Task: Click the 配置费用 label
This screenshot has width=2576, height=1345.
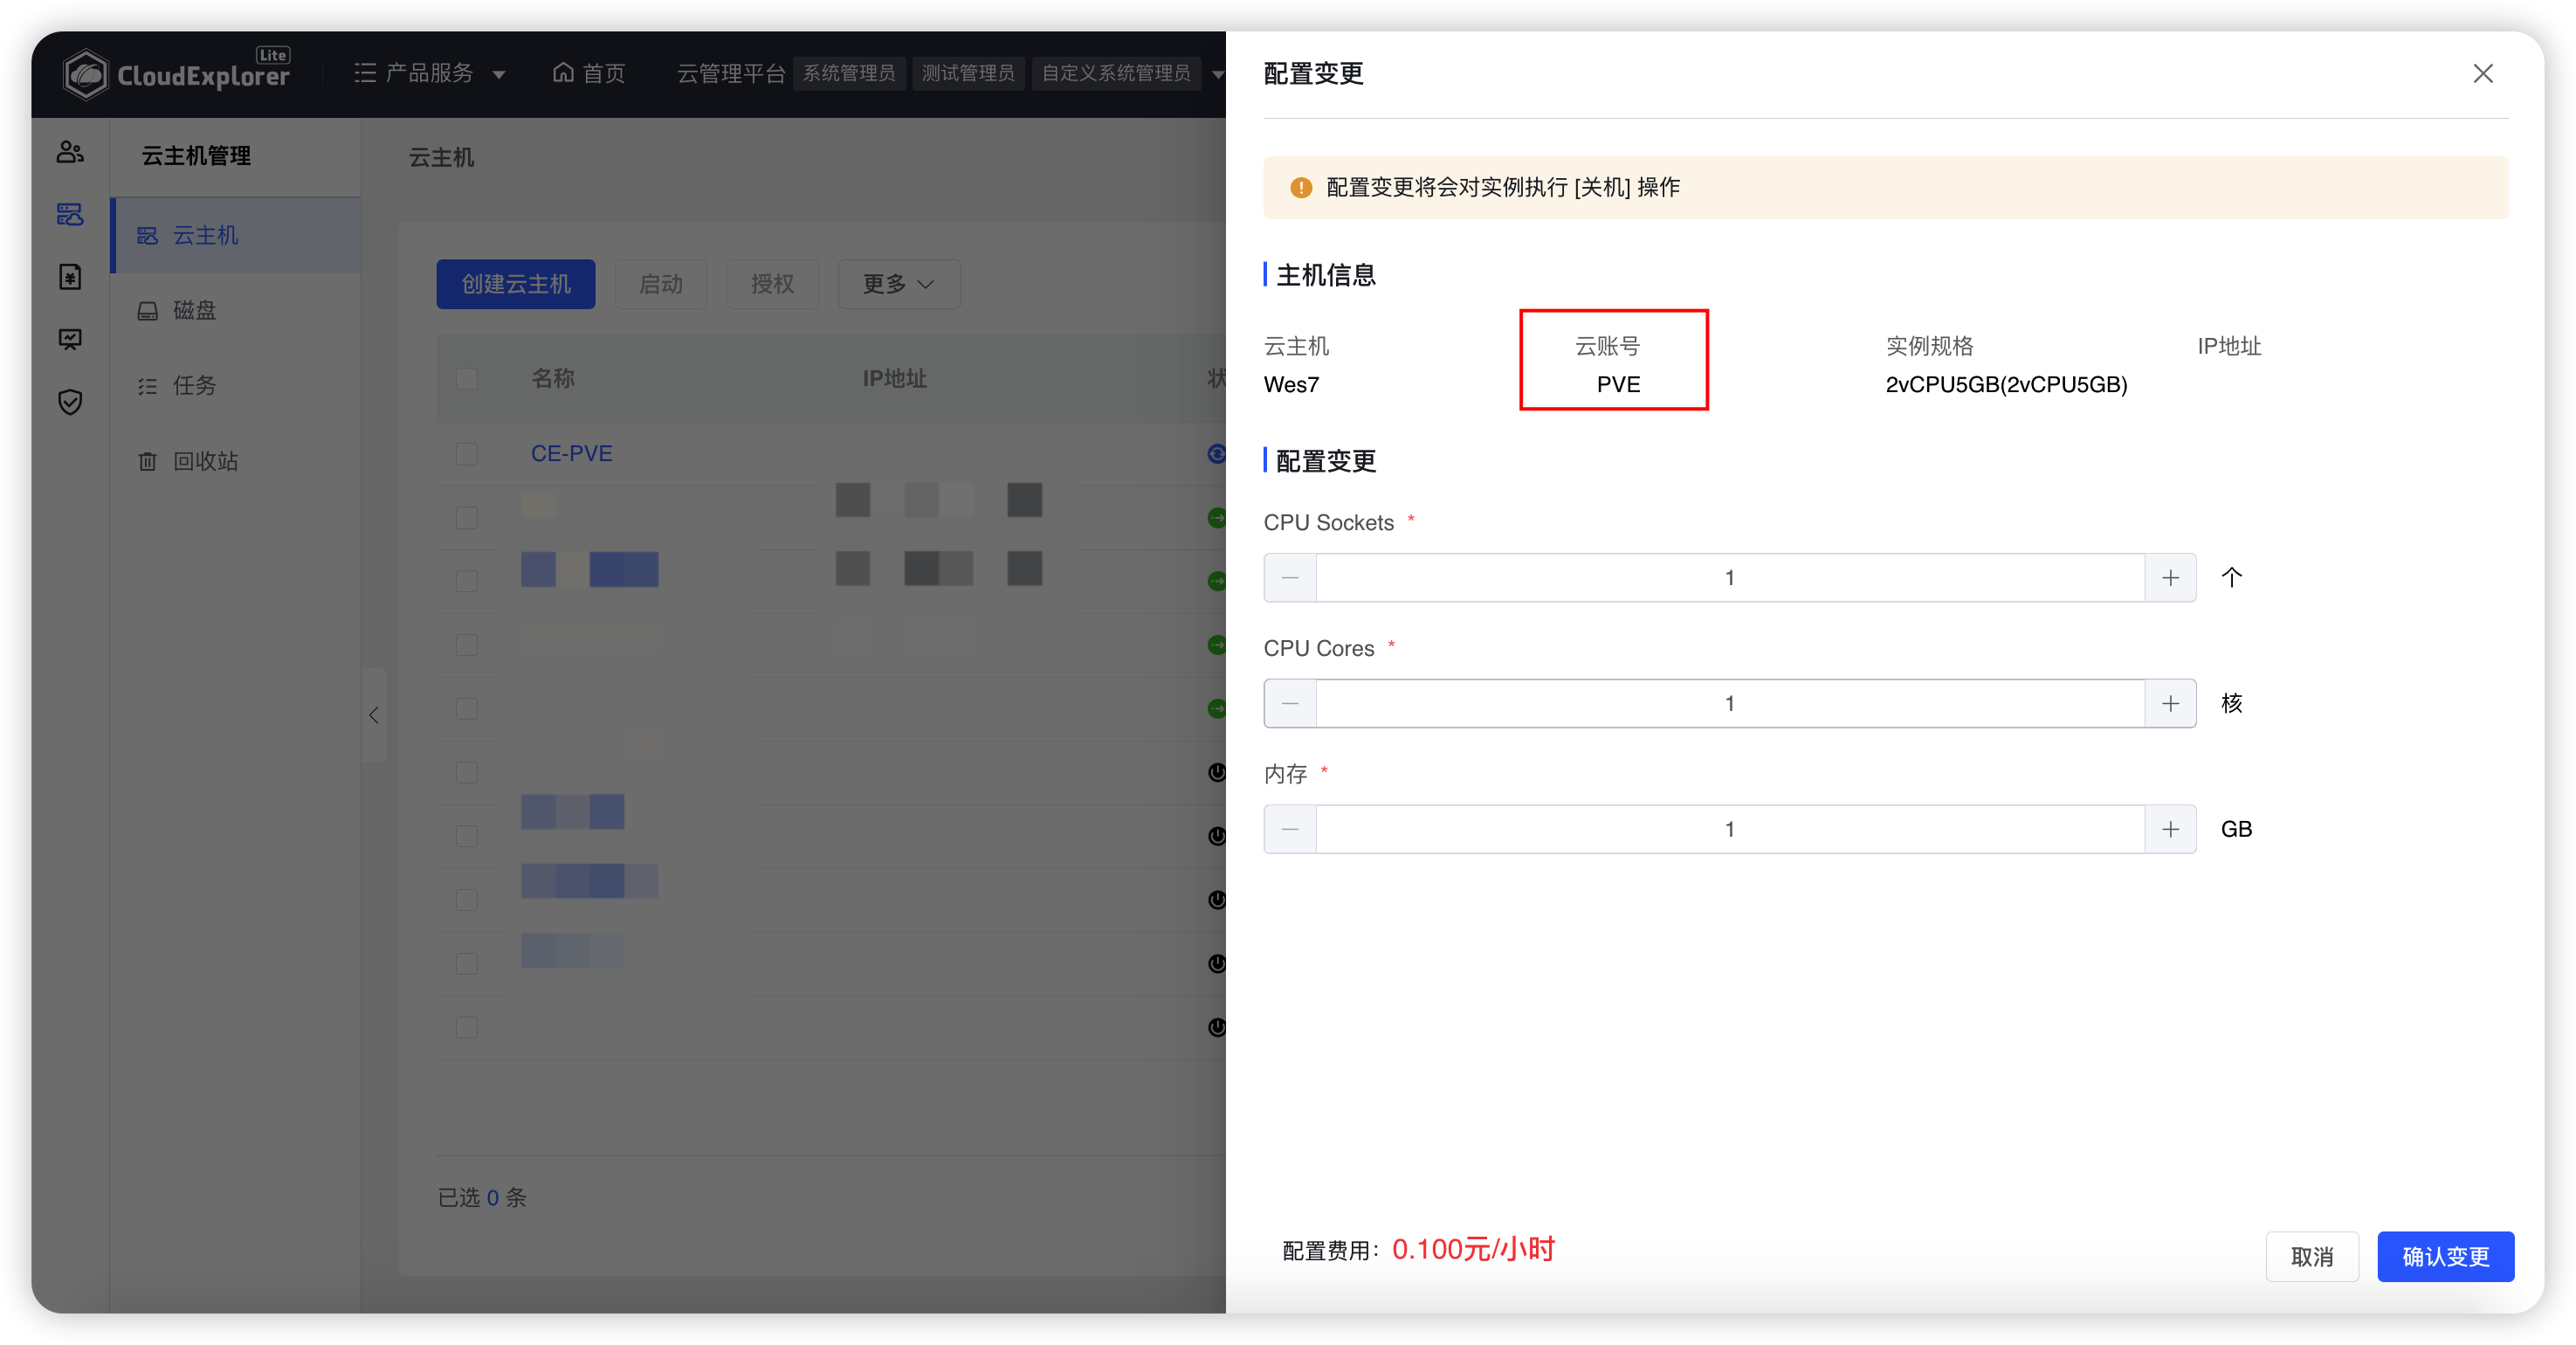Action: pyautogui.click(x=1331, y=1252)
